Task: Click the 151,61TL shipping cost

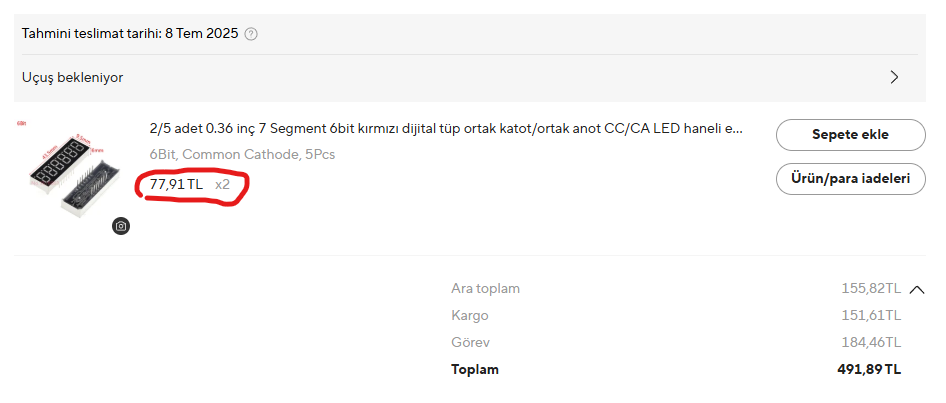Action: [x=870, y=315]
